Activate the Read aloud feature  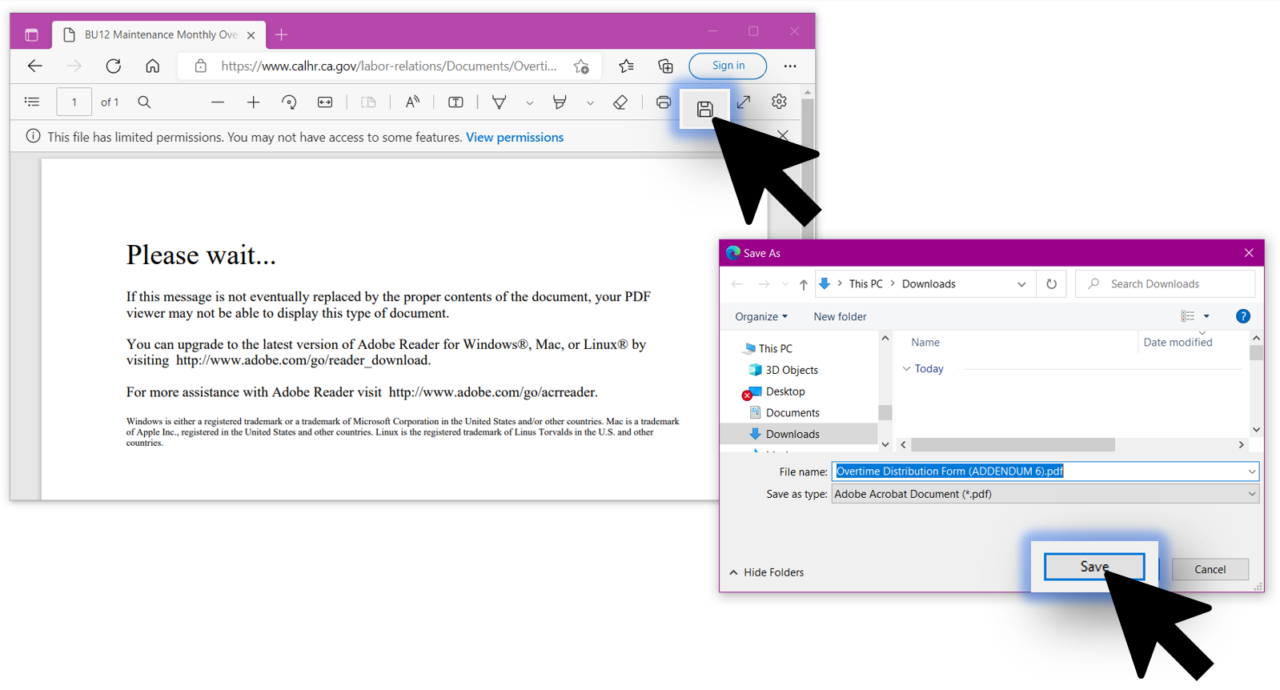click(x=412, y=101)
